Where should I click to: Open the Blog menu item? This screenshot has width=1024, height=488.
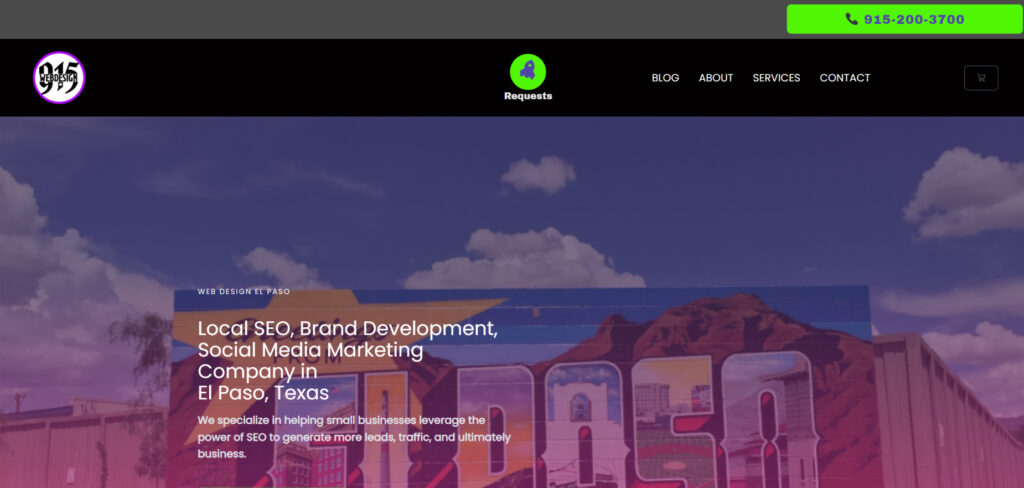coord(665,78)
